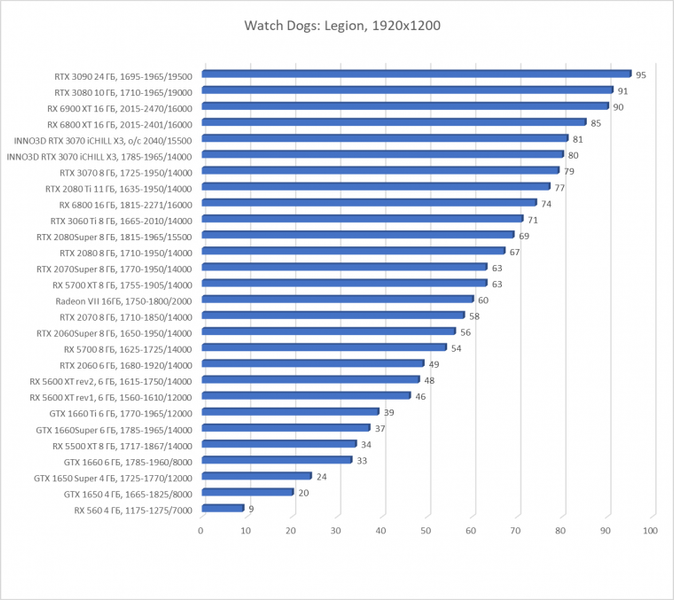
Task: Click the RTX 2080 8 ГБ, 1710-1950/14000 label
Action: pyautogui.click(x=126, y=253)
